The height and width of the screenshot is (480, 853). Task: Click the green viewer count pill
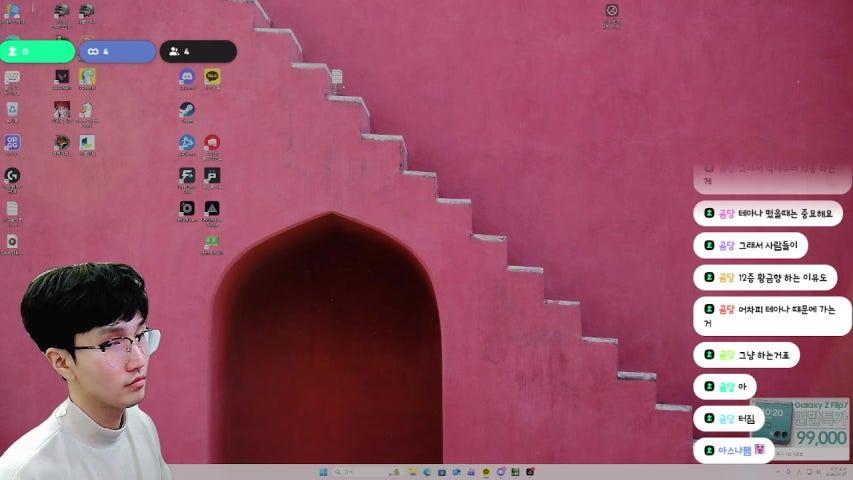point(38,51)
